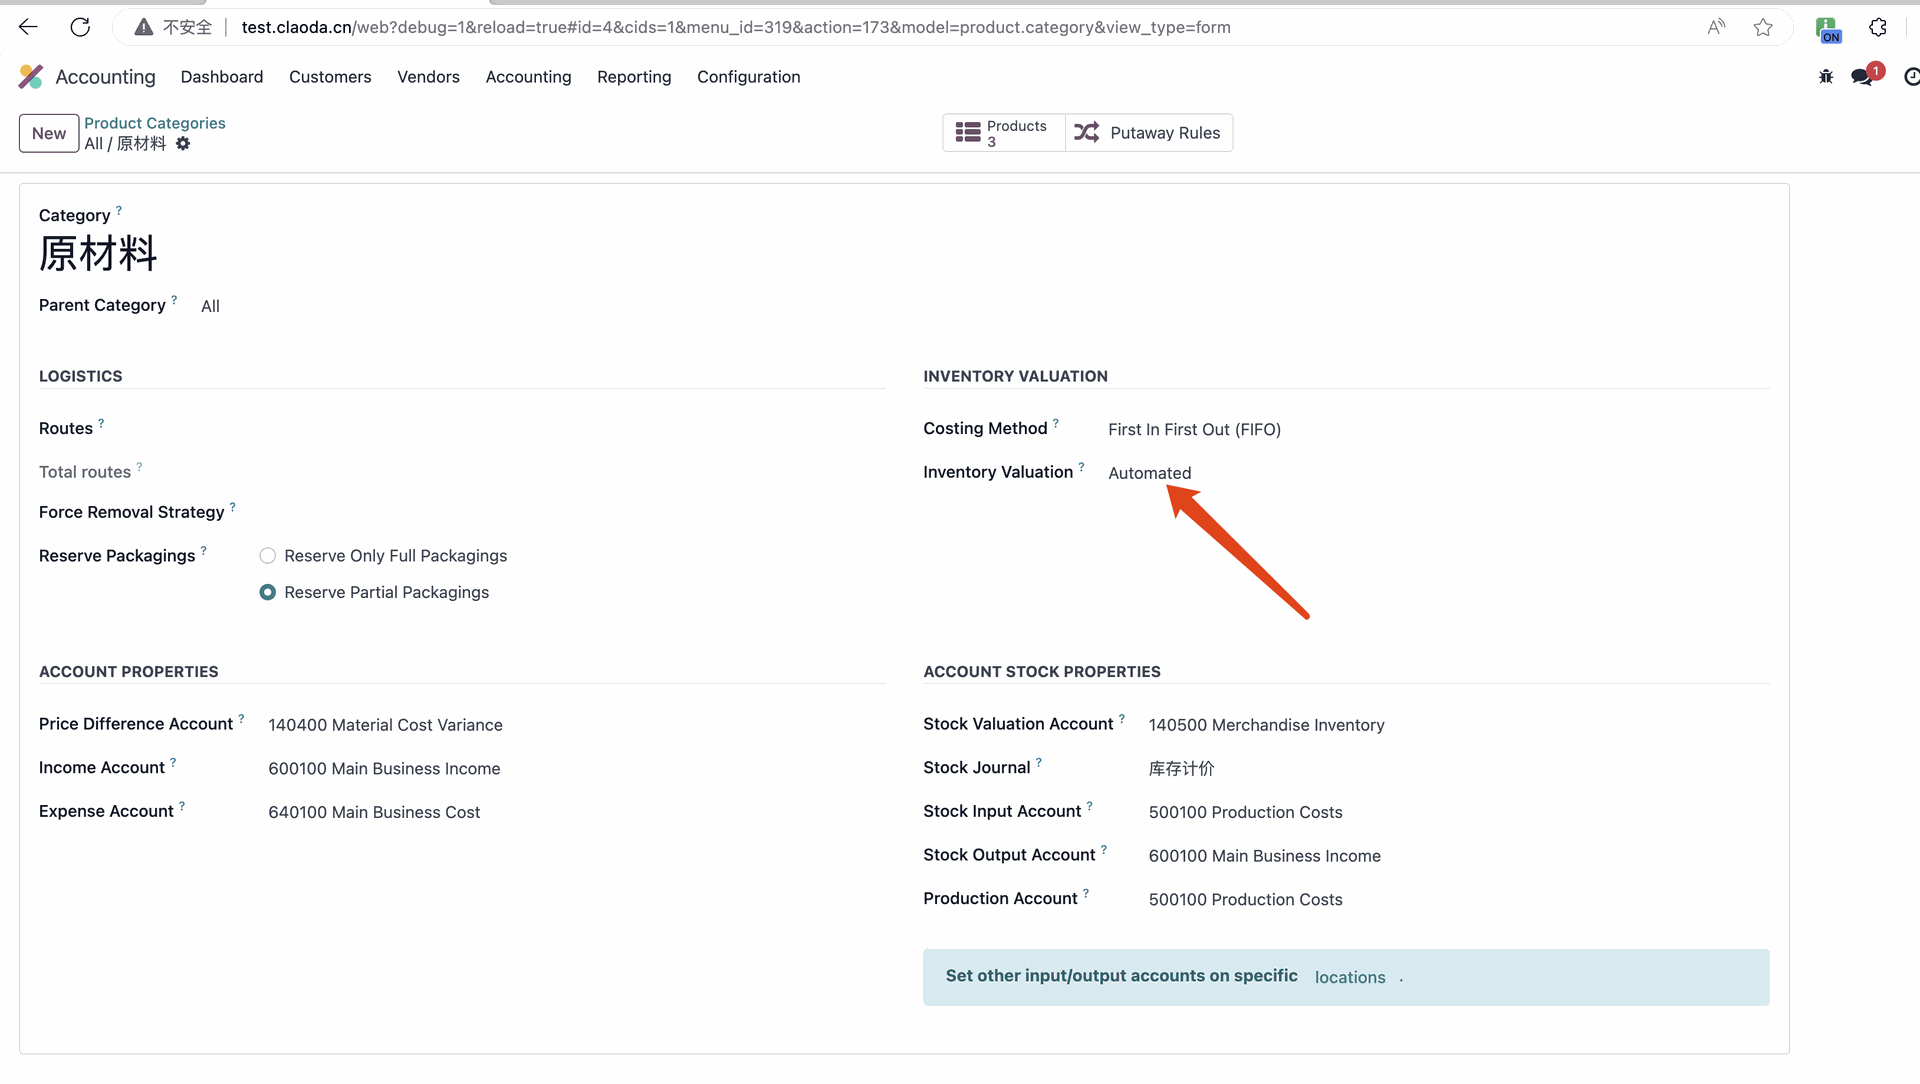1920x1084 pixels.
Task: Go to Product Categories breadcrumb
Action: coord(154,123)
